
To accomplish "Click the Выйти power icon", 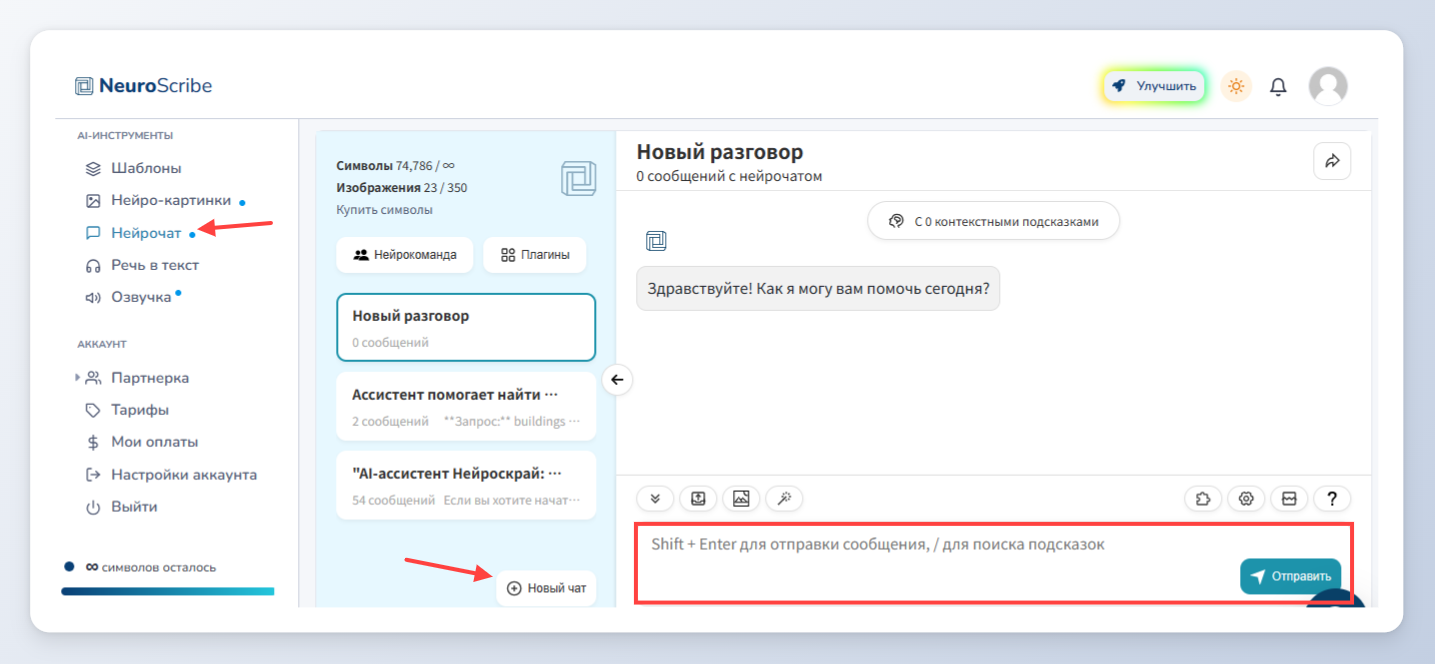I will [93, 507].
